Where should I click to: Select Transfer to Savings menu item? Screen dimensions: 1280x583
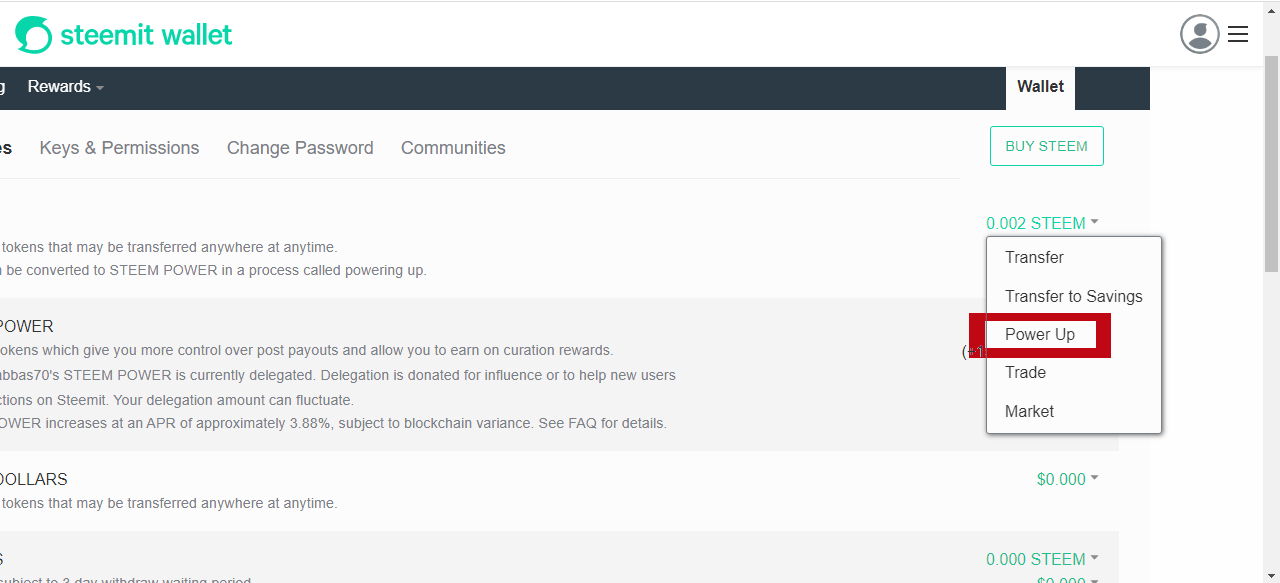tap(1074, 296)
